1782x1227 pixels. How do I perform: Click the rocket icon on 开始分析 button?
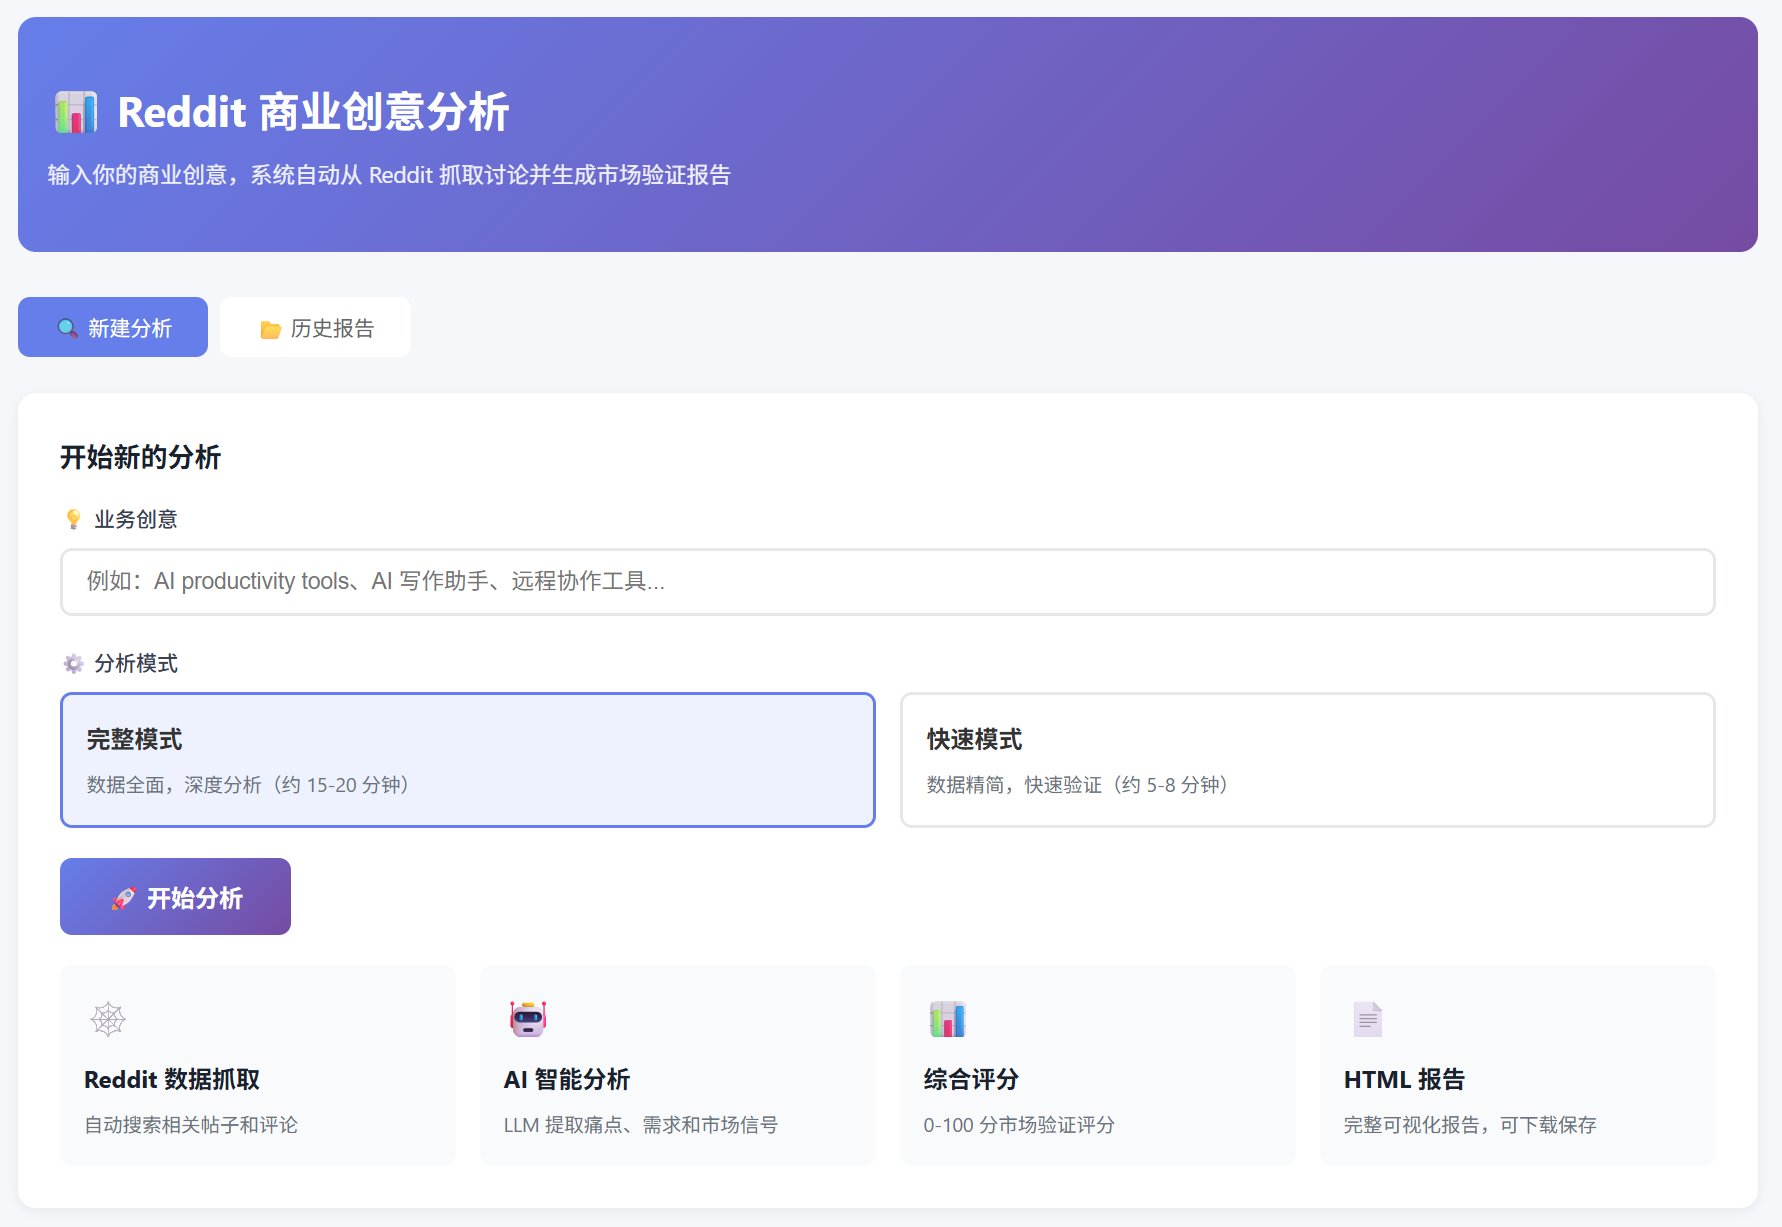(123, 898)
